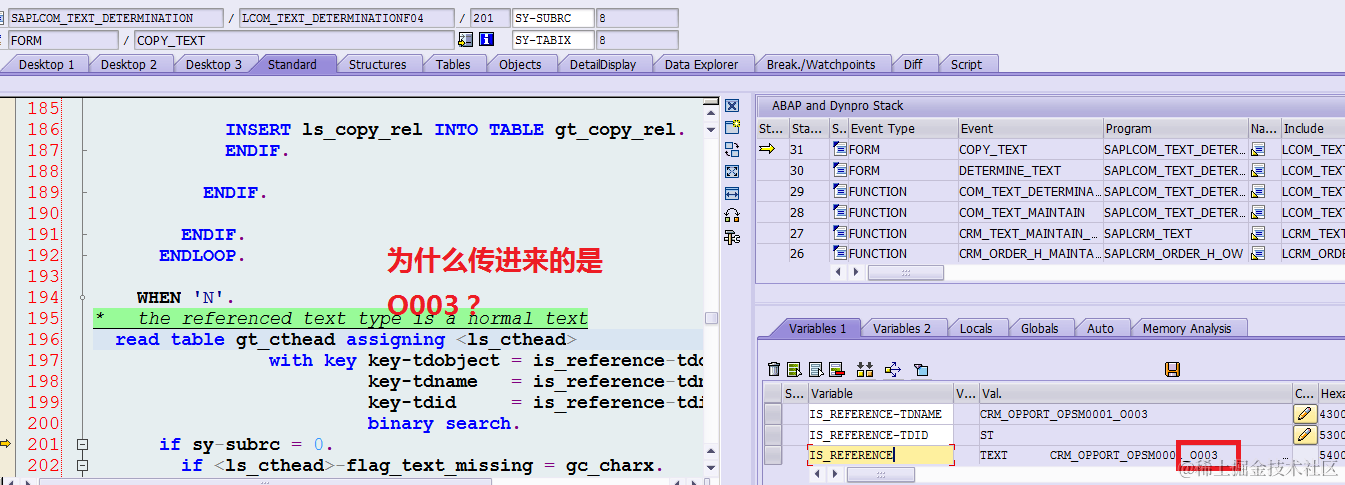Select the Auto tab
Viewport: 1345px width, 485px height.
1100,328
